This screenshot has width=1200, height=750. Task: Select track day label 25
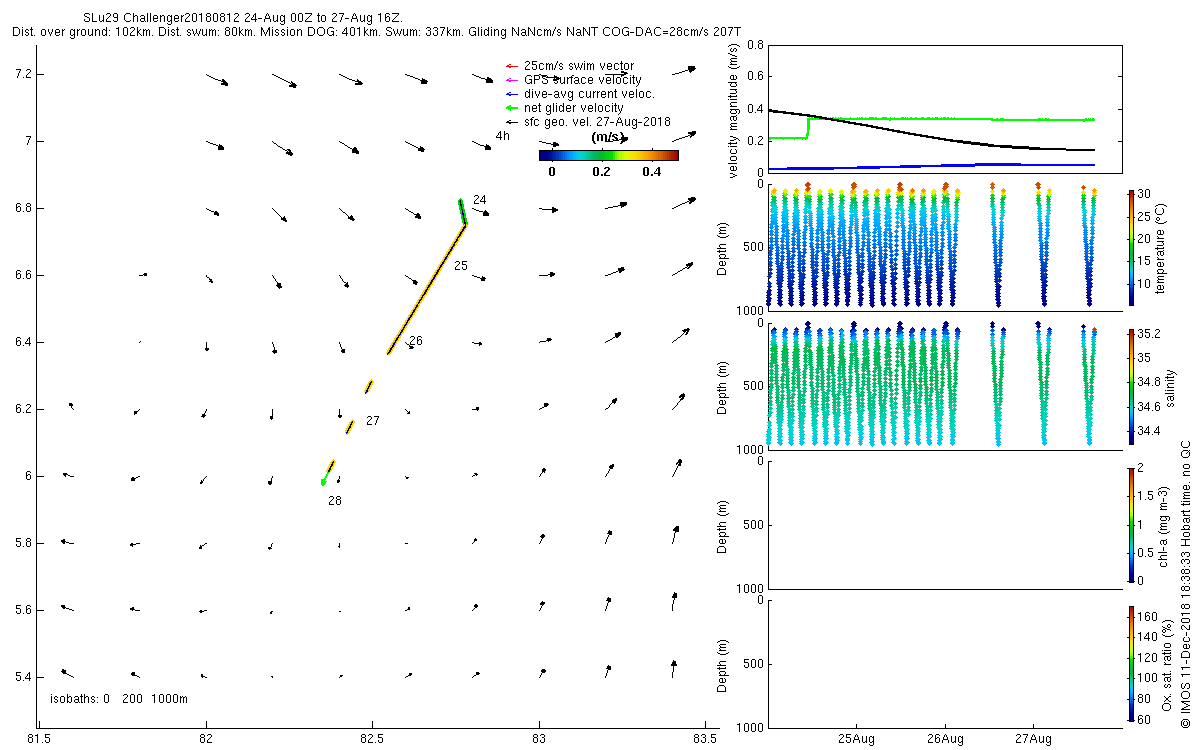pyautogui.click(x=461, y=266)
